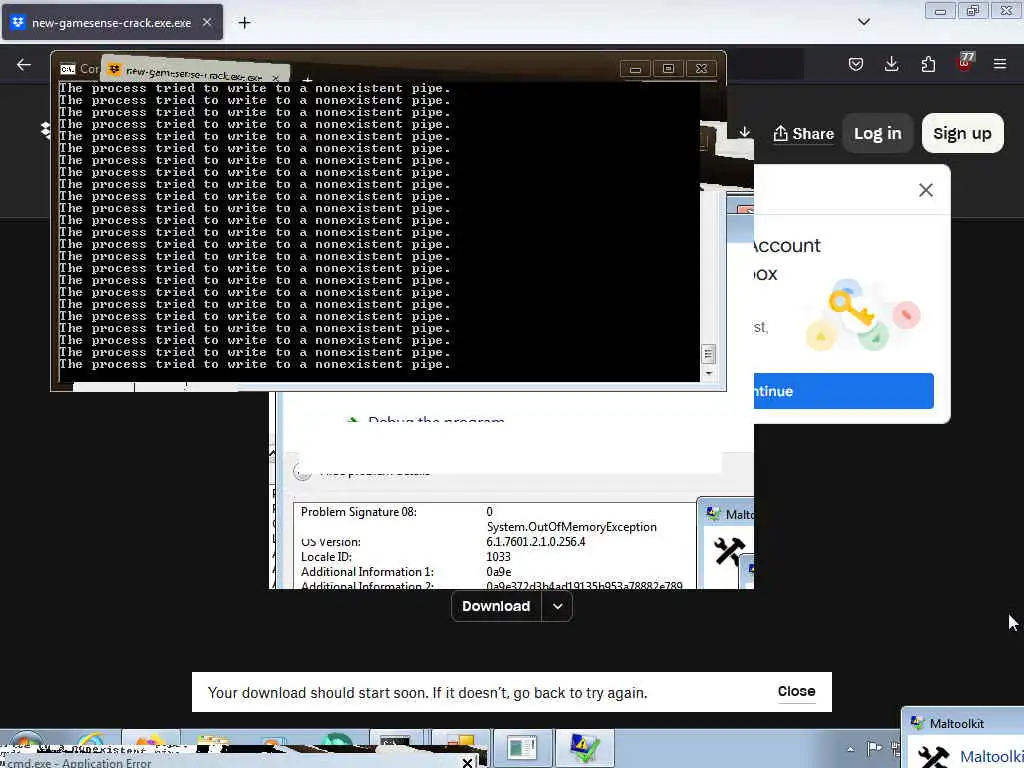
Task: Click the console window down scroll arrow
Action: coord(708,374)
